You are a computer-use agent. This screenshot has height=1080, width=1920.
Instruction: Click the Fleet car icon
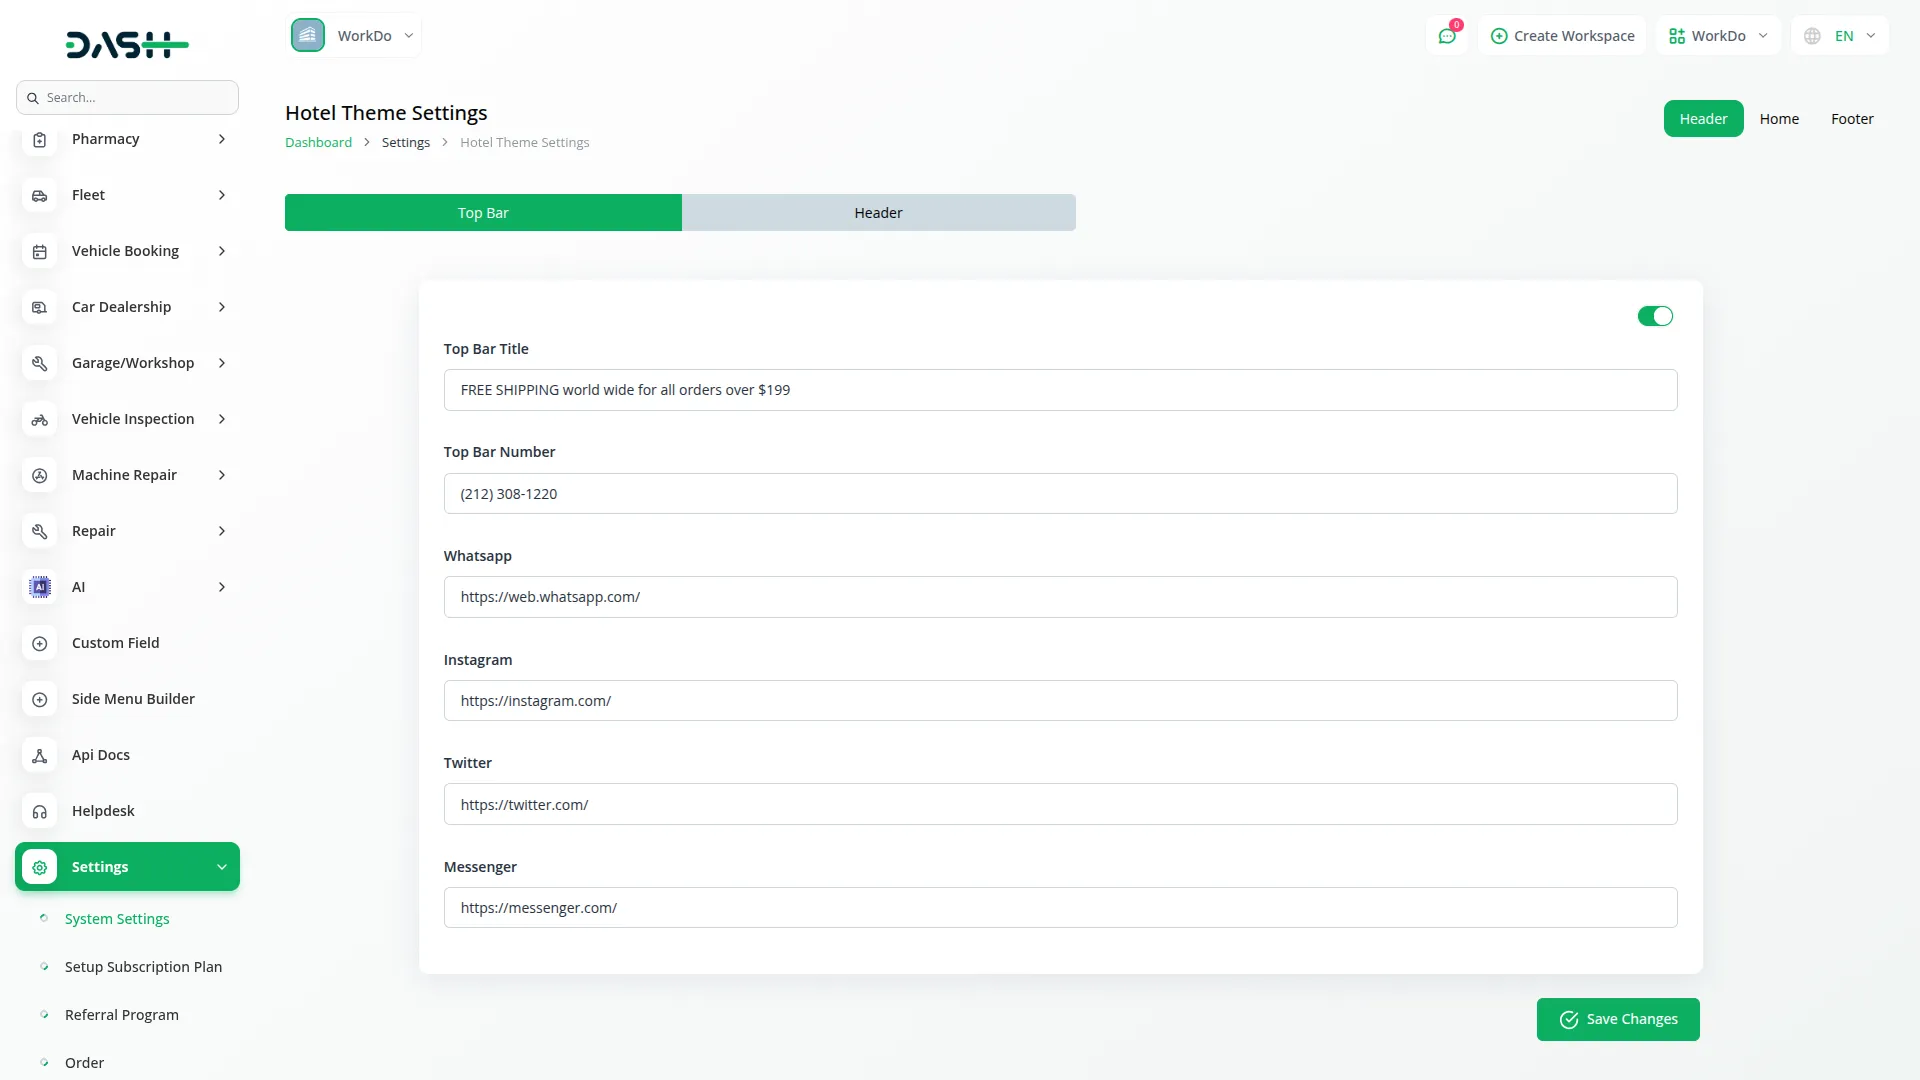[39, 196]
